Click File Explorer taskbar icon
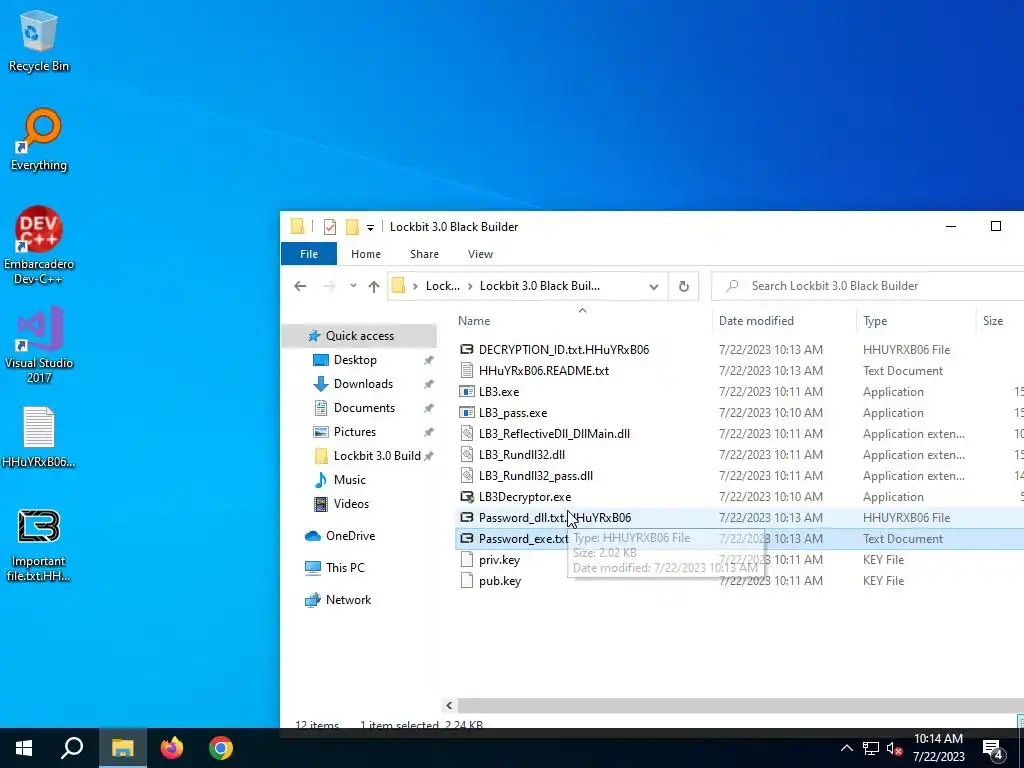1024x768 pixels. pyautogui.click(x=122, y=748)
